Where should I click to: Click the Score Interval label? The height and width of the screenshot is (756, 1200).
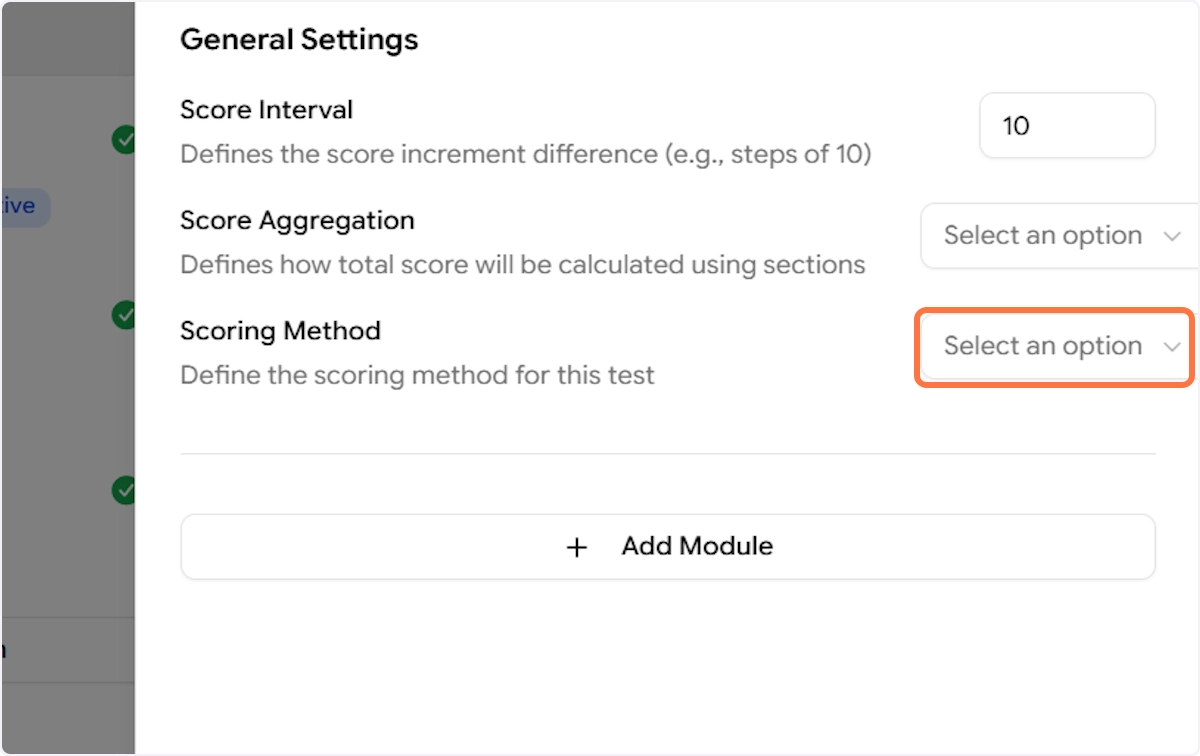266,109
